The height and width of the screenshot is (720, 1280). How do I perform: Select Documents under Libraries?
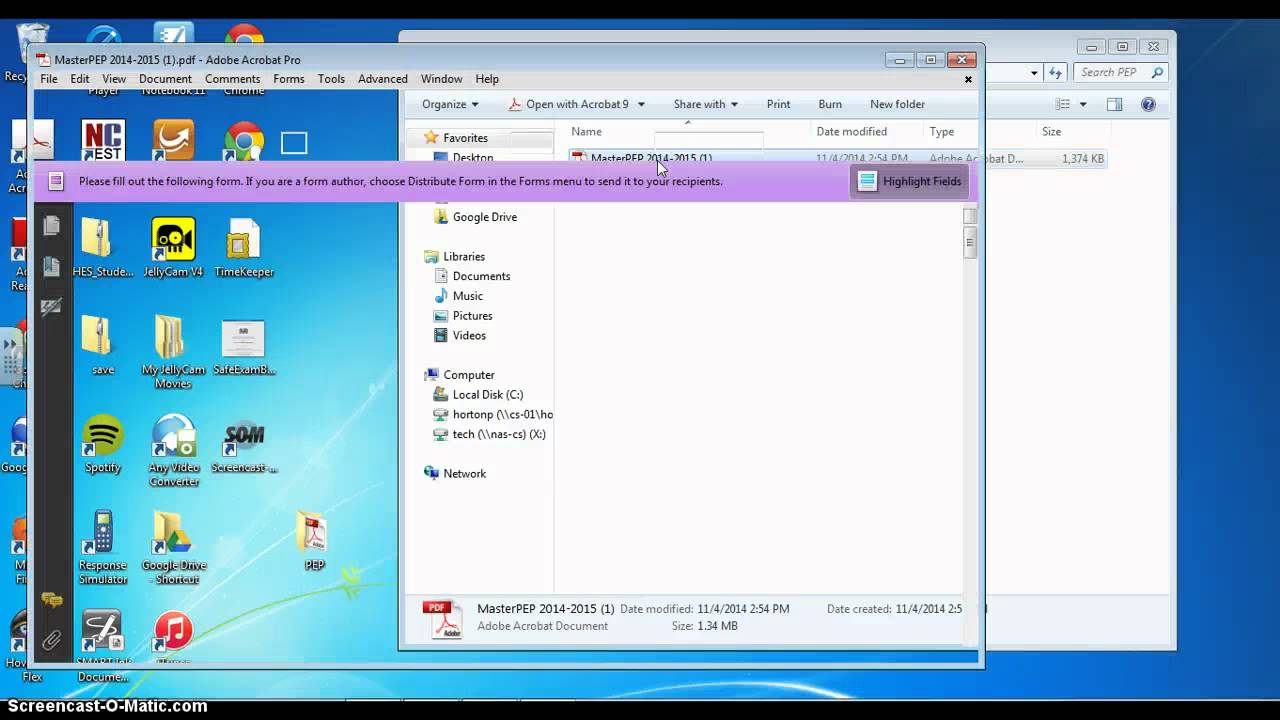(x=481, y=276)
